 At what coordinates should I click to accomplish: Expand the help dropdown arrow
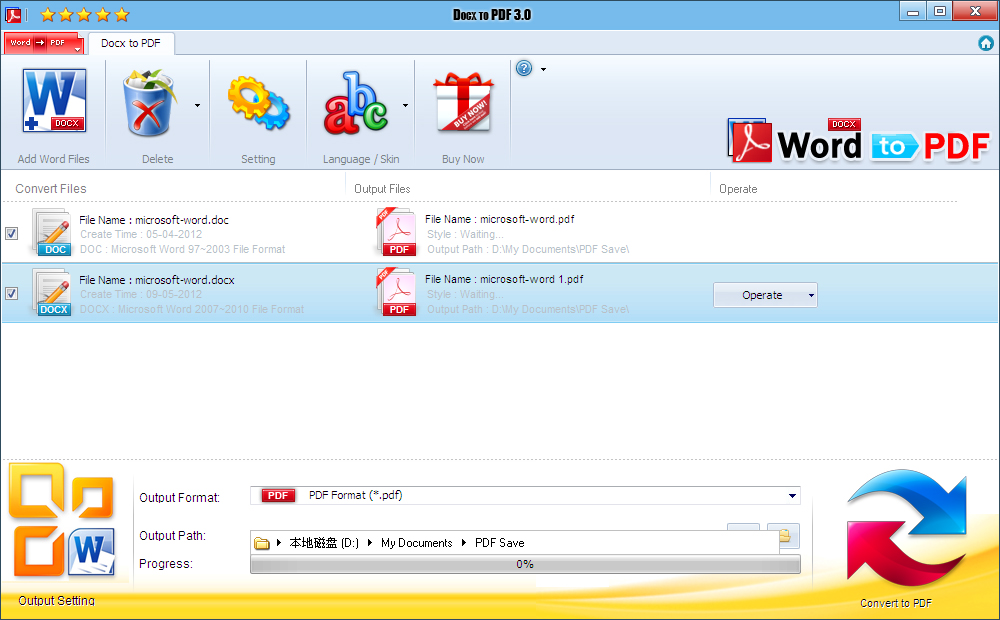pos(543,69)
